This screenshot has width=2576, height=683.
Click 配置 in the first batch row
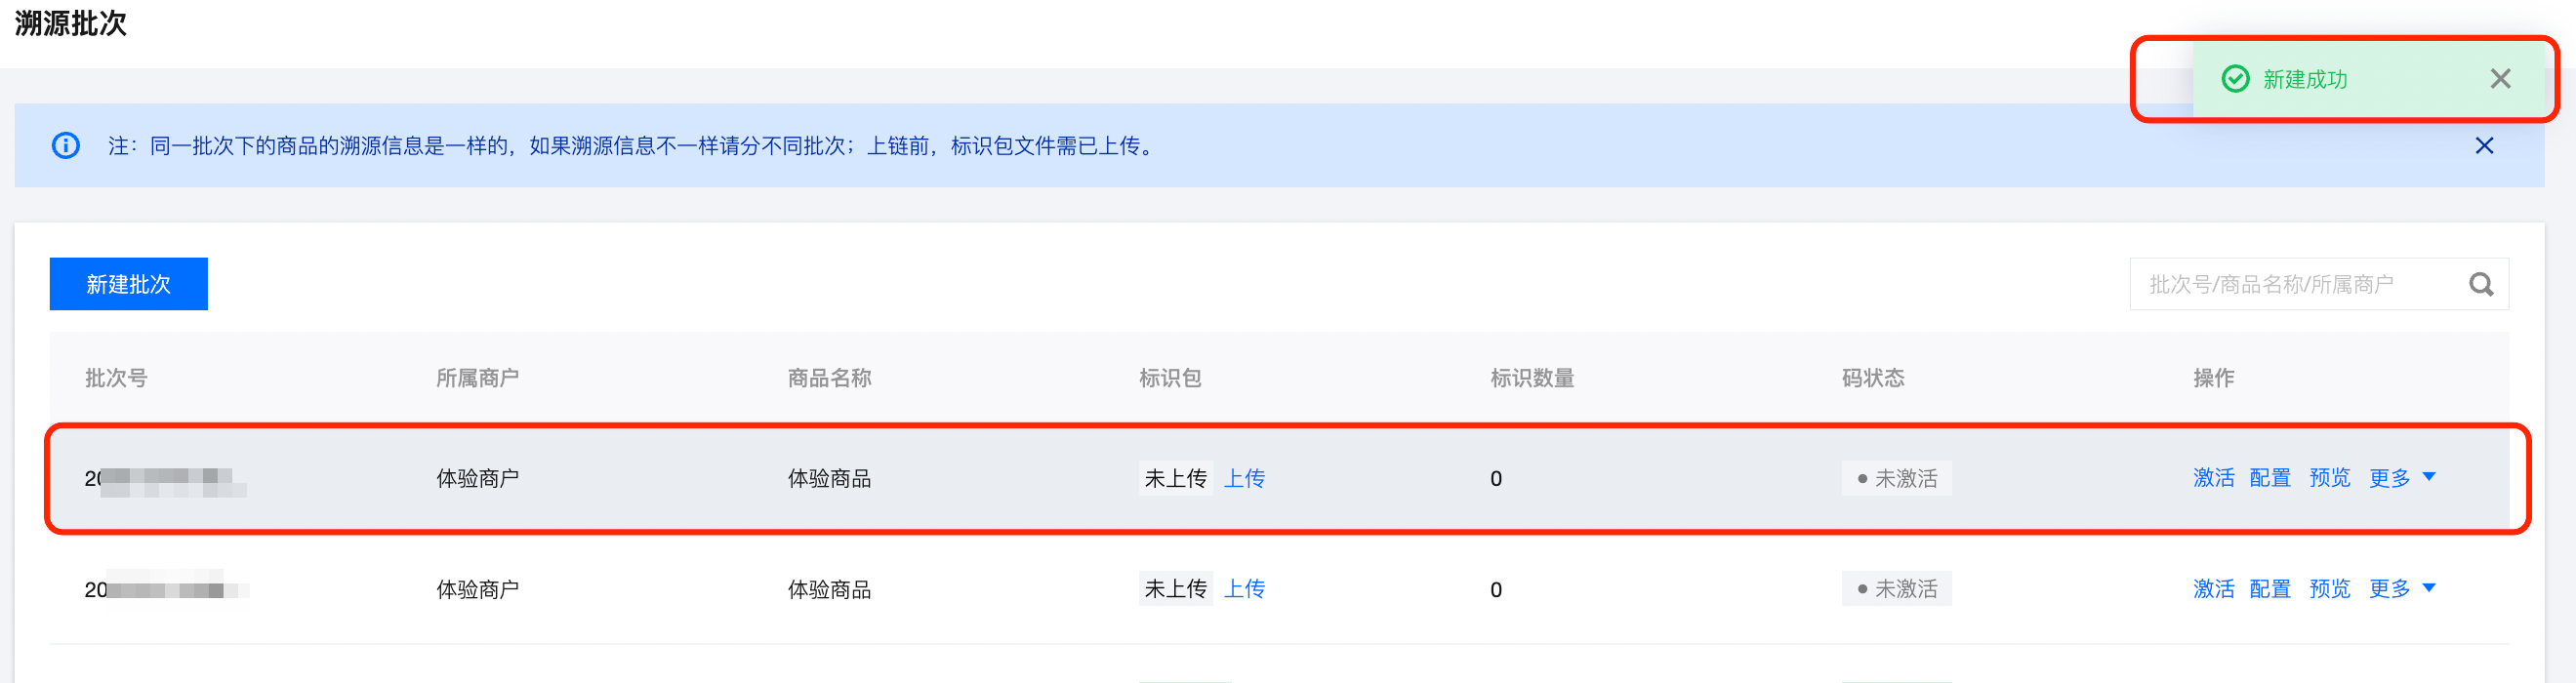(x=2269, y=478)
